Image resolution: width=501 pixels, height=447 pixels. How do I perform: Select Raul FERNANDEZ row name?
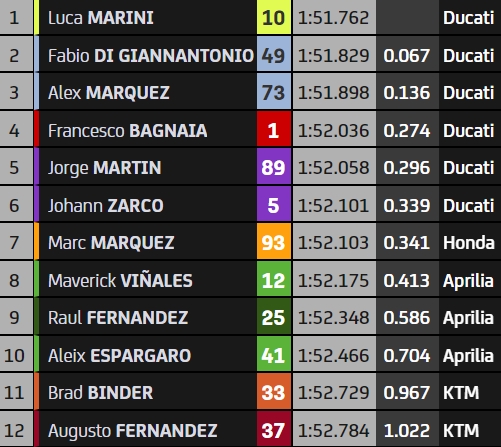tap(118, 318)
